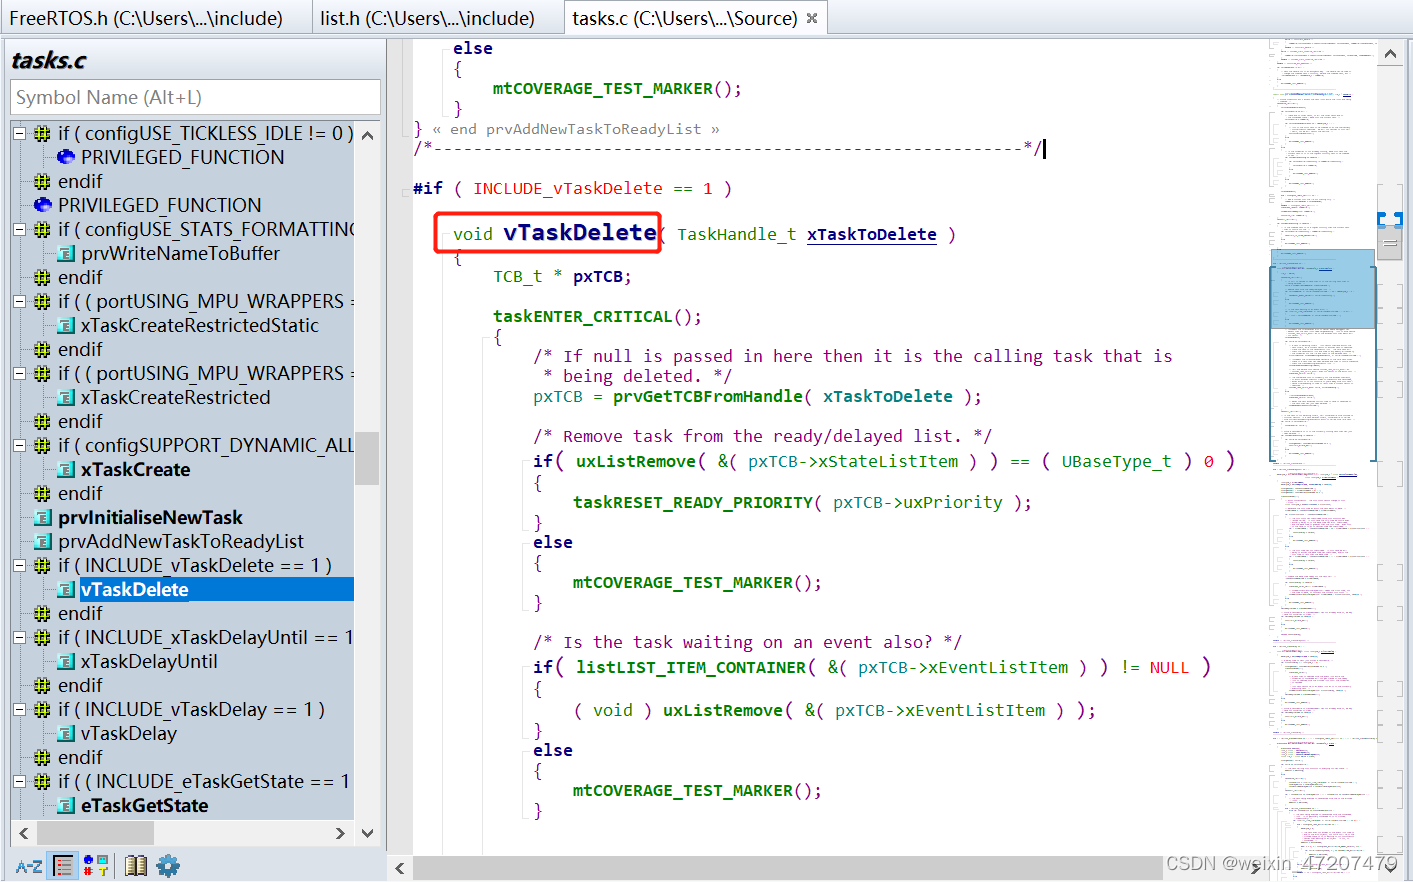Click taskENTER_CRITICAL macro in code

click(x=582, y=316)
